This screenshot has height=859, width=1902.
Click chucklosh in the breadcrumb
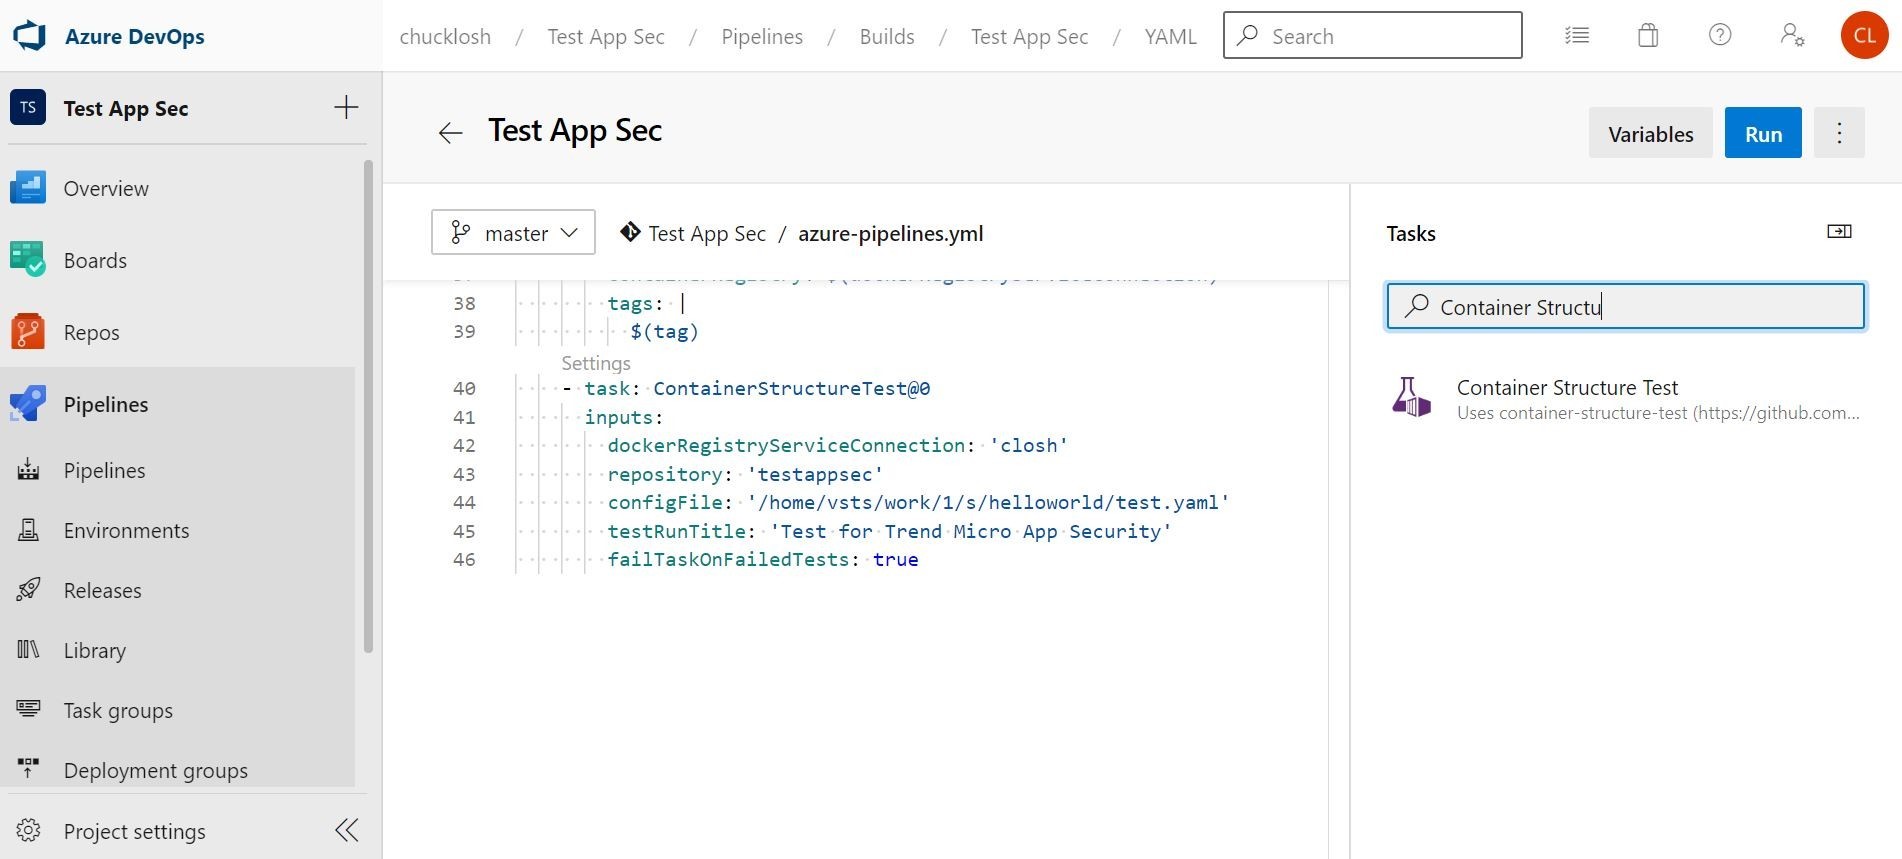(445, 37)
